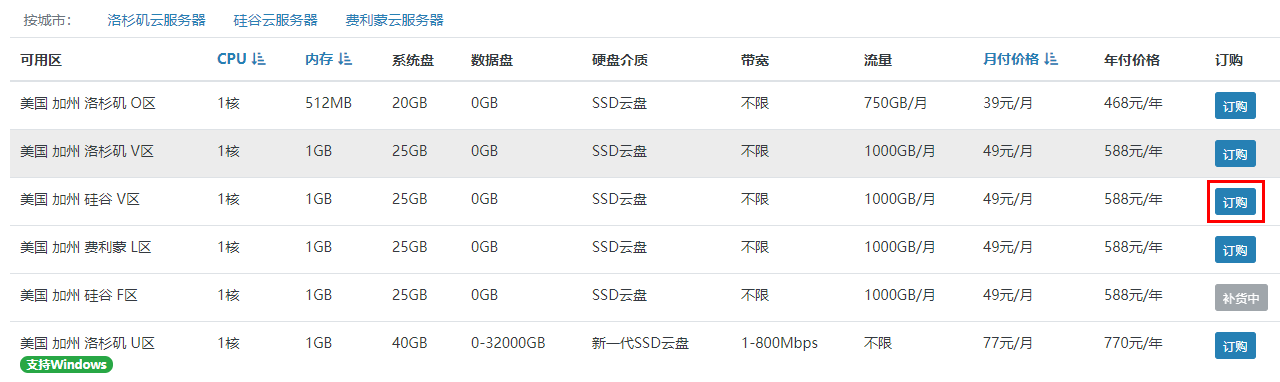Image resolution: width=1280 pixels, height=382 pixels.
Task: Order the 洛杉矶 O区 512MB plan
Action: 1235,106
